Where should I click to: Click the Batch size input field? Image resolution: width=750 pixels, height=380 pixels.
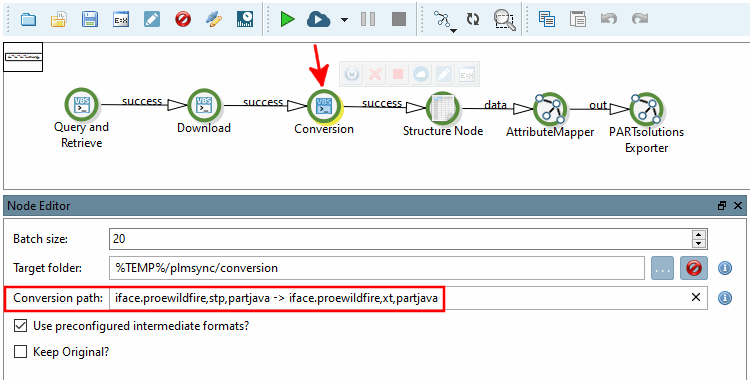pos(400,239)
